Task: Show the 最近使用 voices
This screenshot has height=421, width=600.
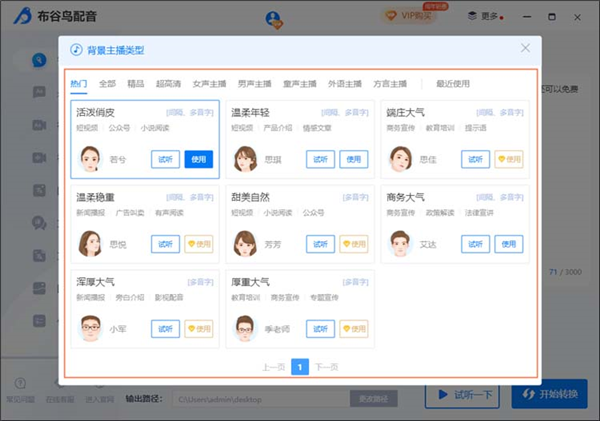Action: coord(451,84)
